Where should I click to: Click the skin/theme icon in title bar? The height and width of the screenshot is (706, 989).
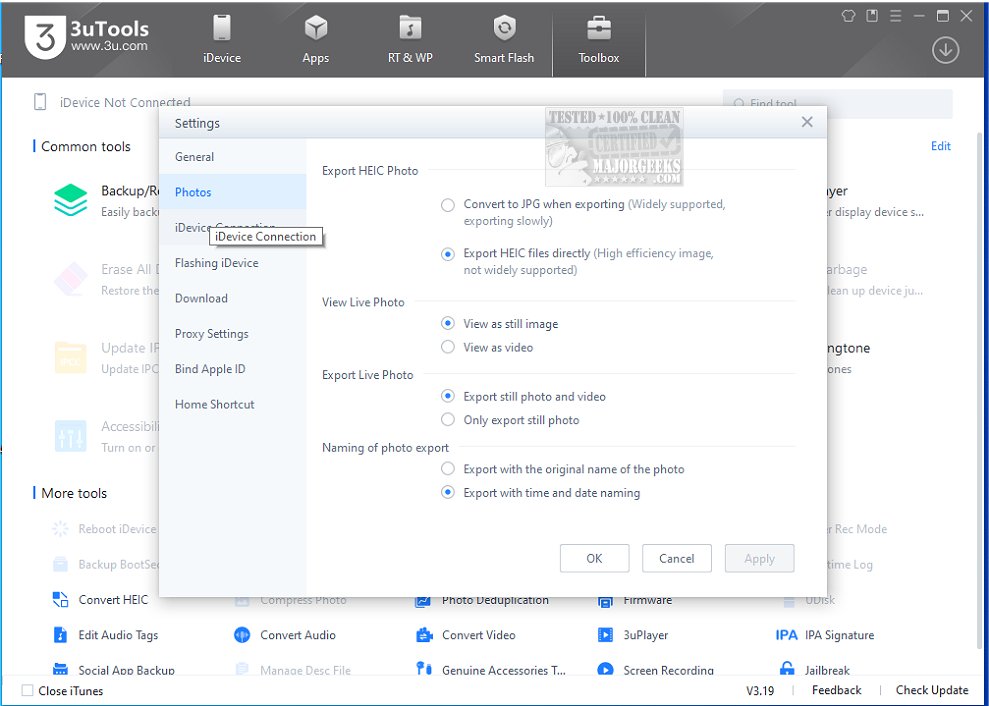[x=848, y=16]
